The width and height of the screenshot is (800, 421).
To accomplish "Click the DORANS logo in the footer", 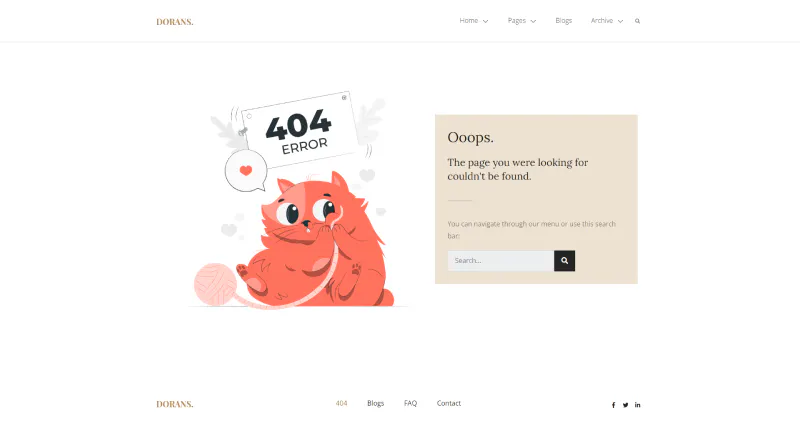I will point(174,404).
